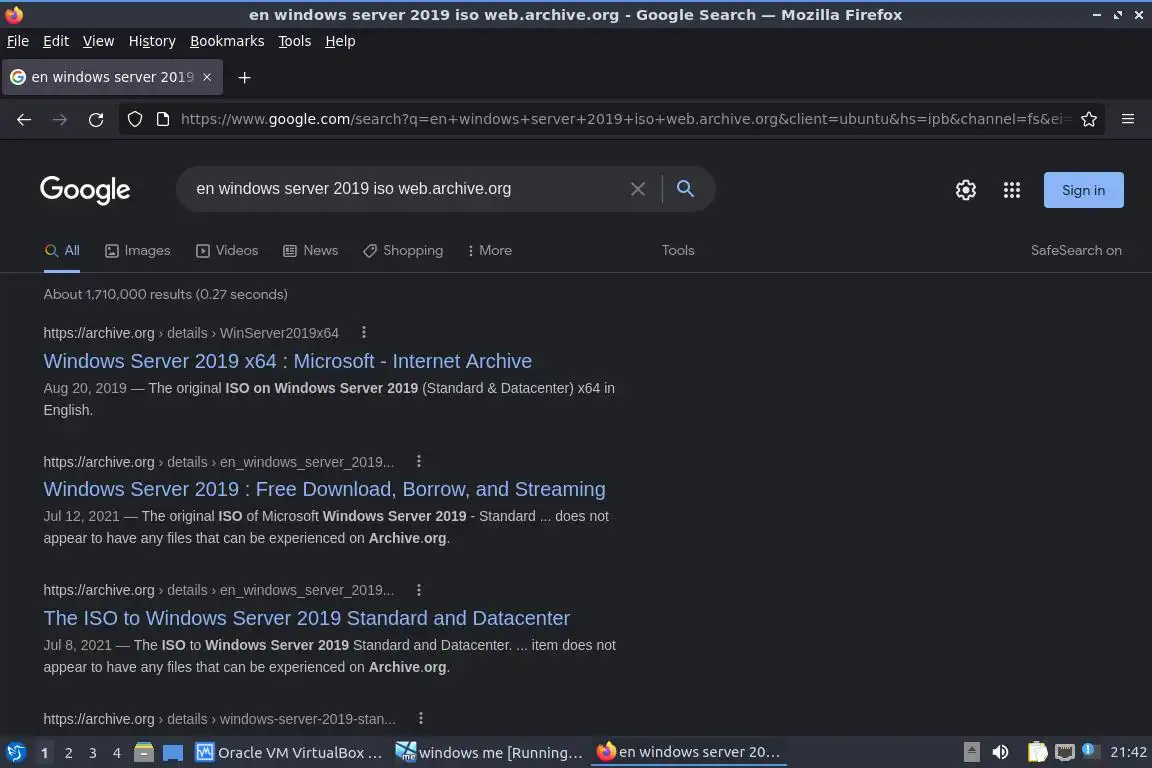The height and width of the screenshot is (768, 1152).
Task: Switch to workspace 4 in the taskbar
Action: 116,753
